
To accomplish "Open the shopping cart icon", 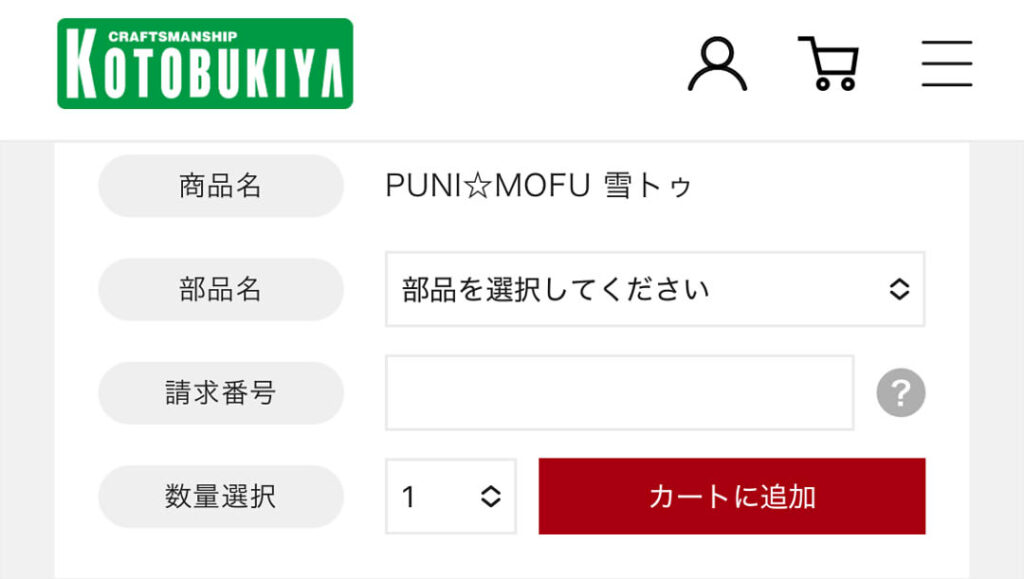I will (828, 64).
